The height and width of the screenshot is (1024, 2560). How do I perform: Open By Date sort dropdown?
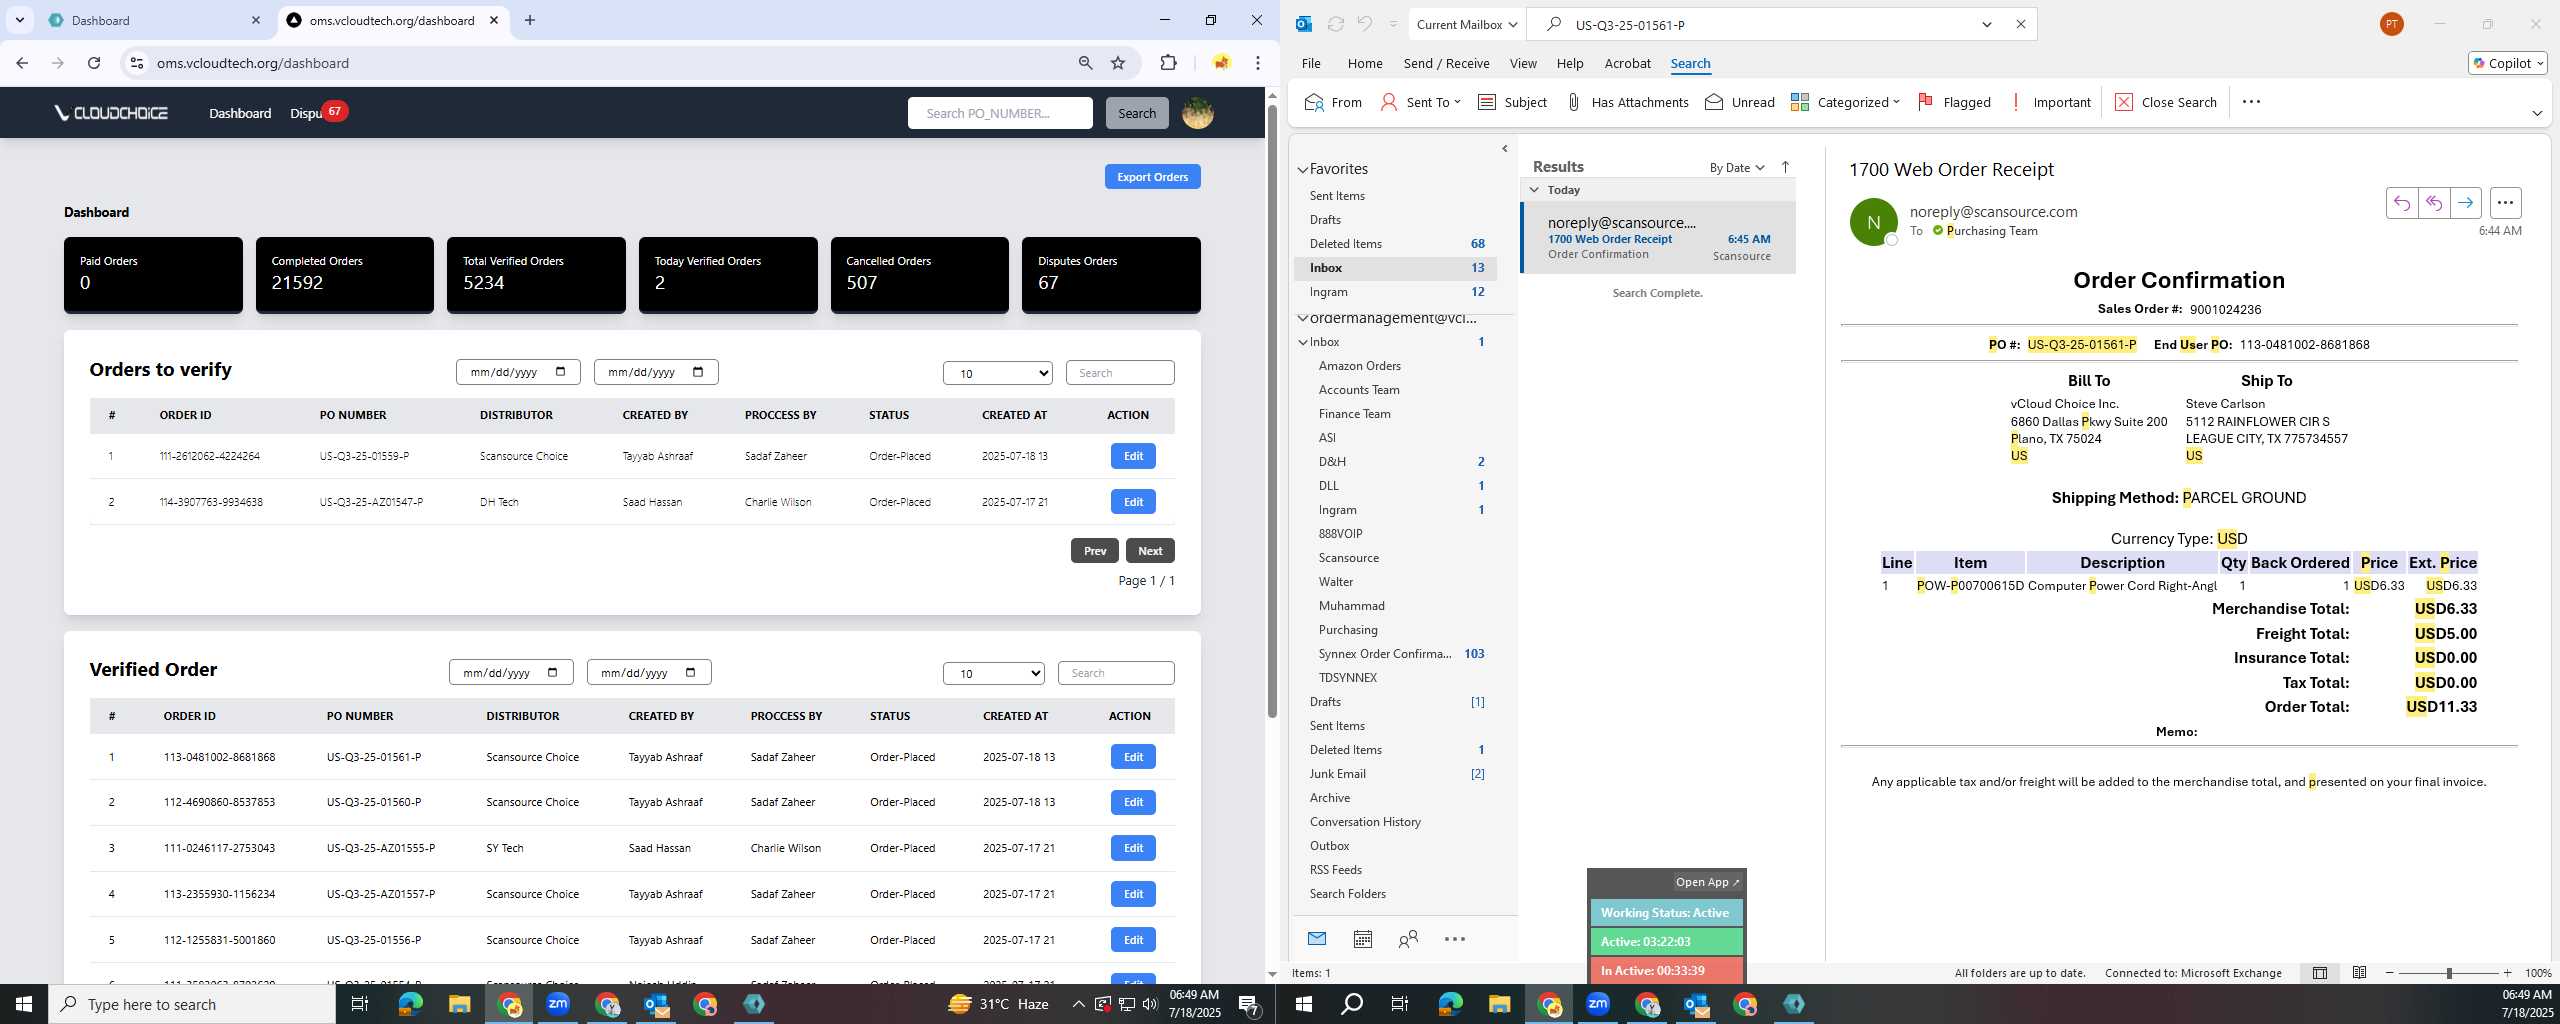click(1737, 168)
